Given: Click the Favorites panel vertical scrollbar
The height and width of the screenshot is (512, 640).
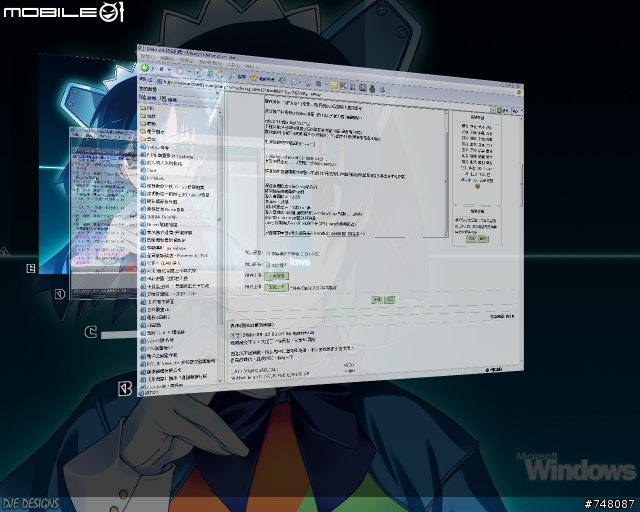Looking at the screenshot, I should pyautogui.click(x=220, y=245).
